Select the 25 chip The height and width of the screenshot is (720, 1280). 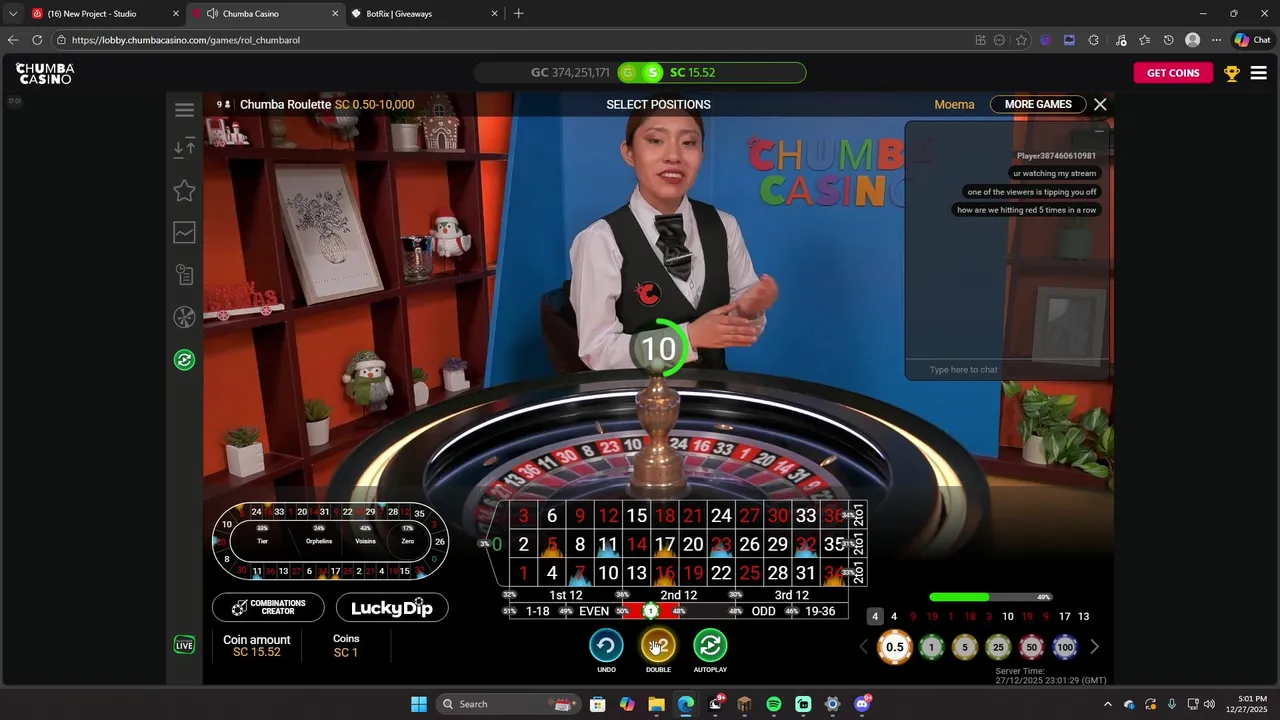[x=998, y=647]
